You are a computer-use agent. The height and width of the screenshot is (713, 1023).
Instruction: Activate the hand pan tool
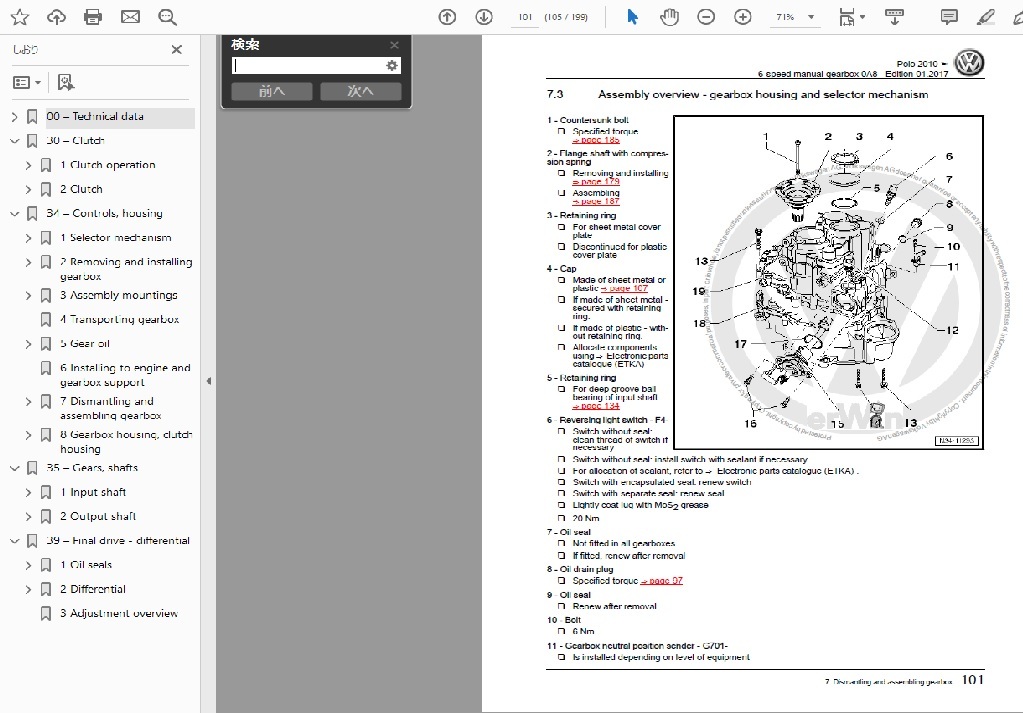[x=669, y=17]
